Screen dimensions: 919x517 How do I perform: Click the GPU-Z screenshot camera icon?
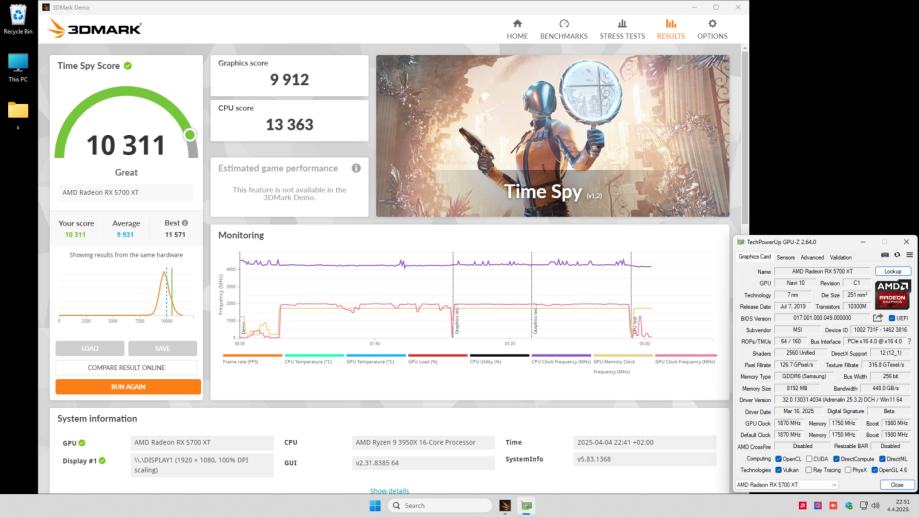pyautogui.click(x=884, y=255)
